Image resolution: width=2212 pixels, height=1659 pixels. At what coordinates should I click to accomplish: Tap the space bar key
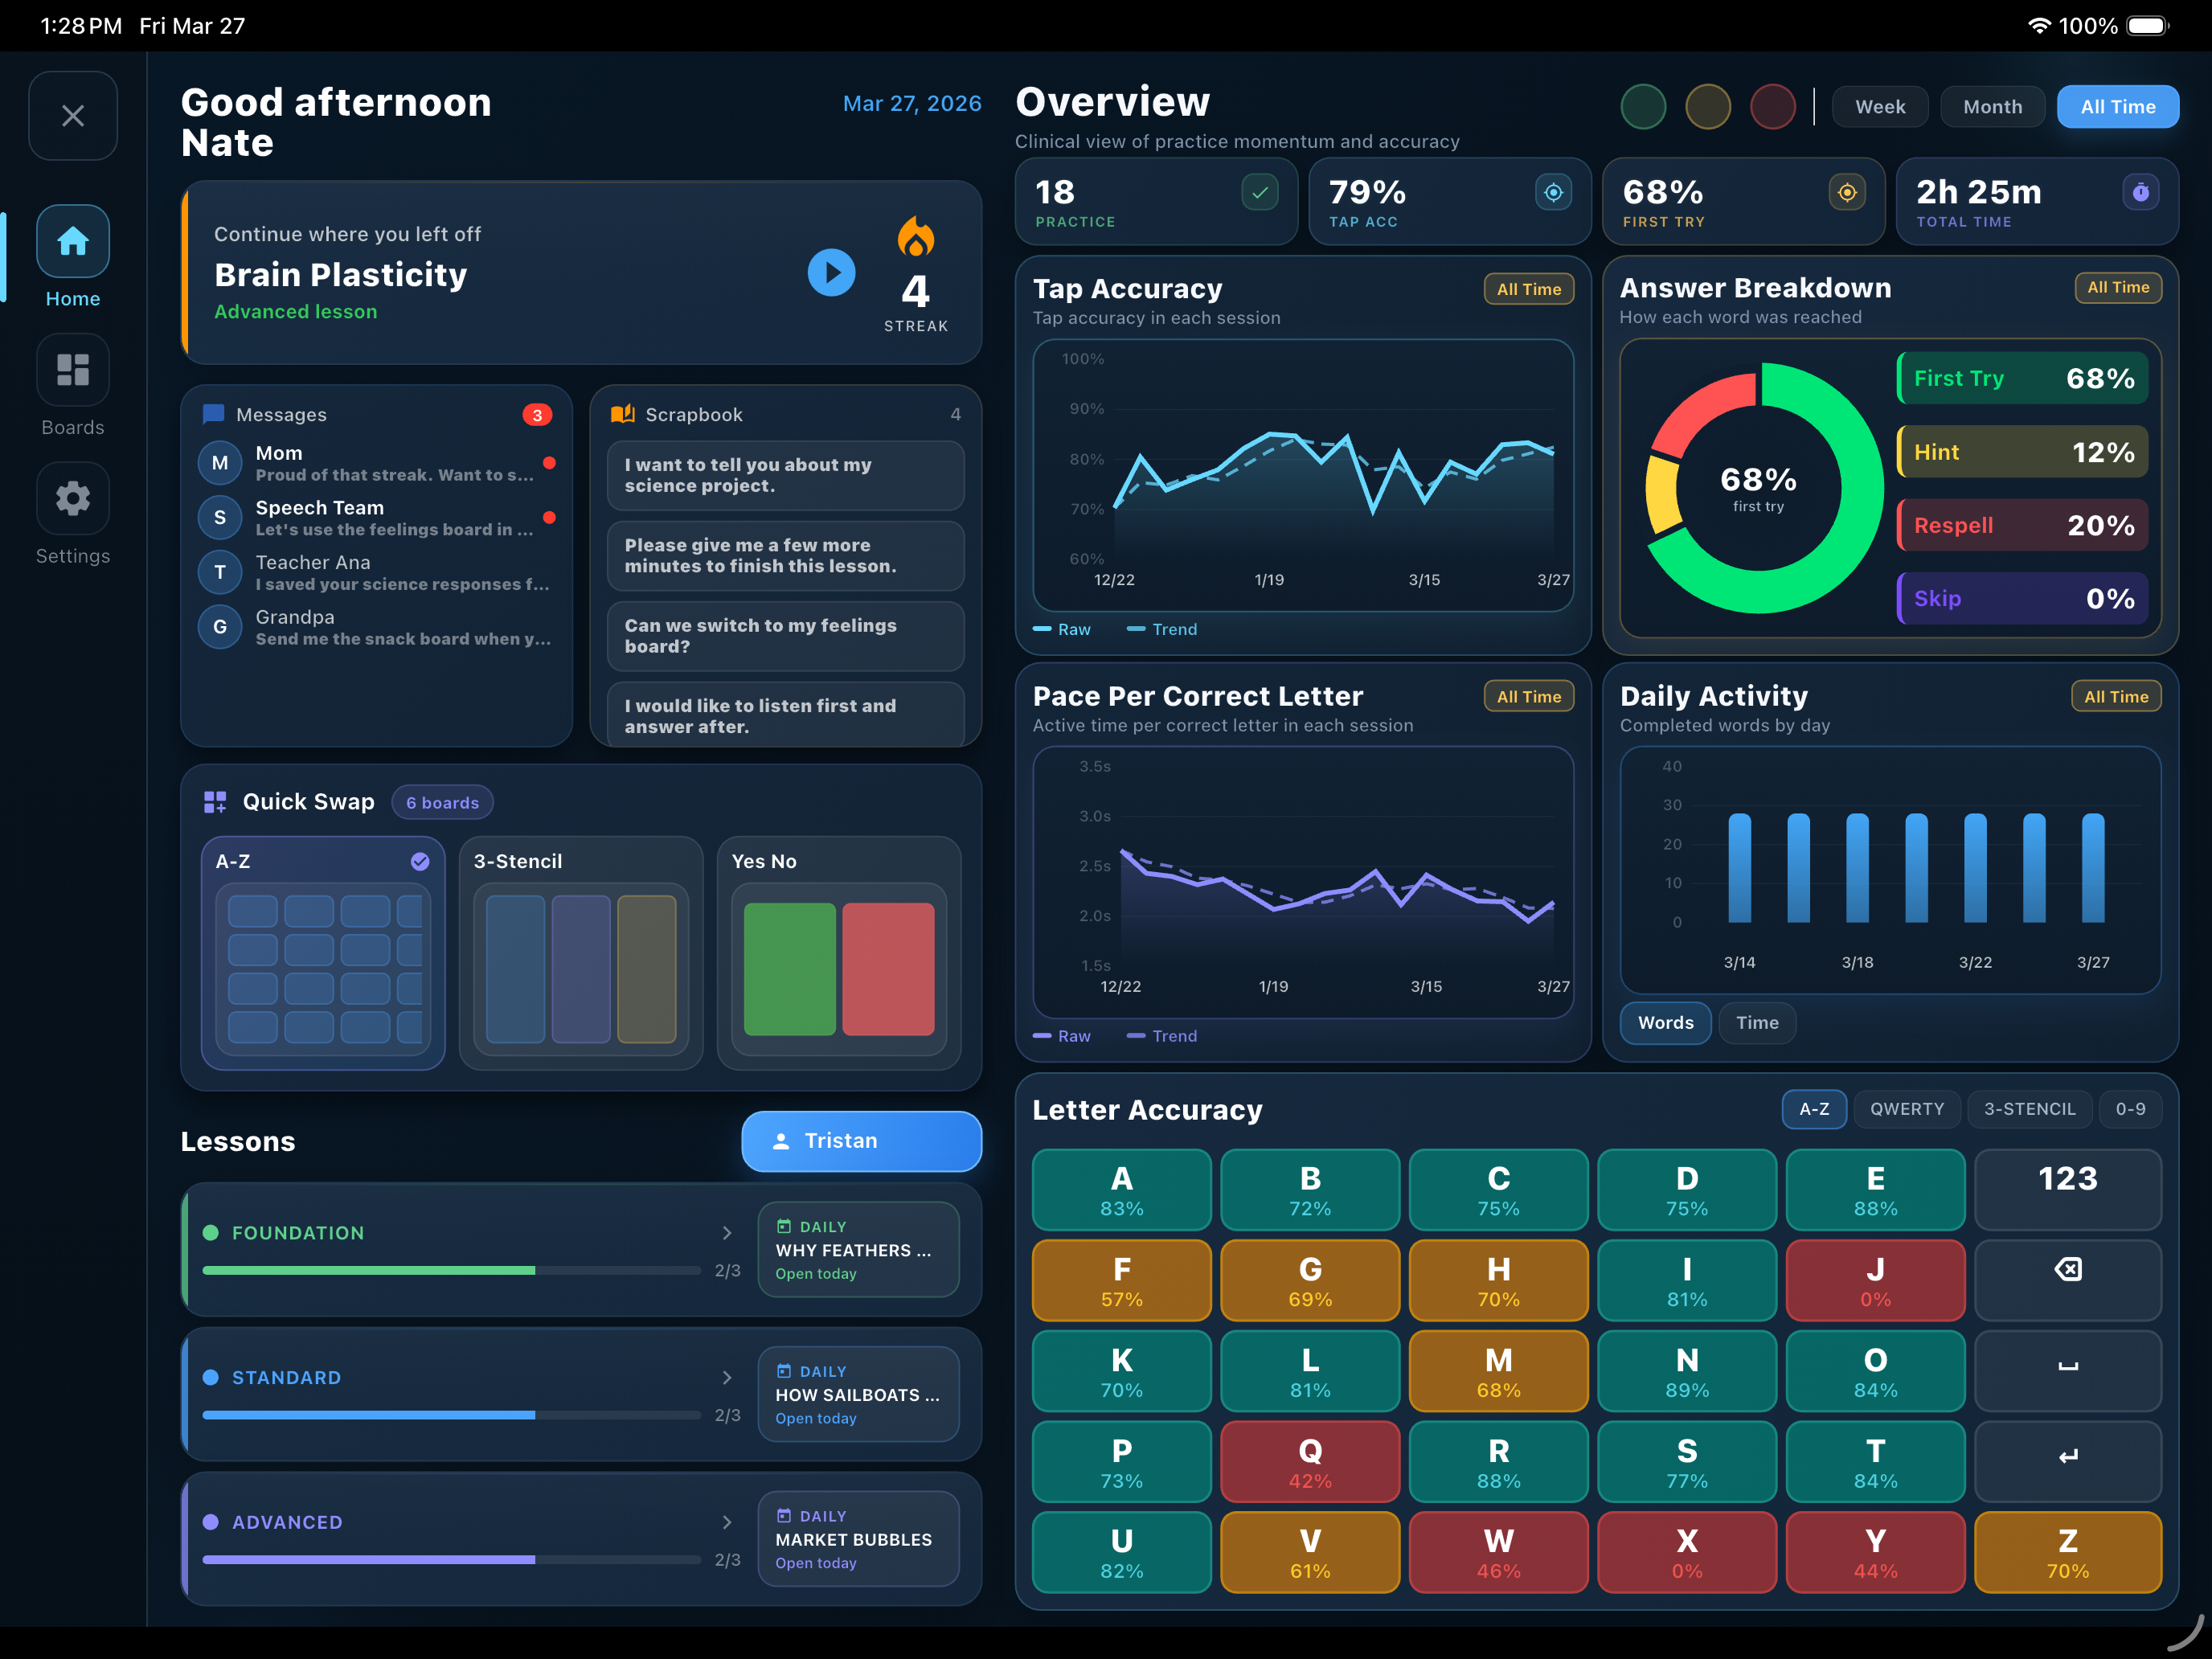[2068, 1371]
